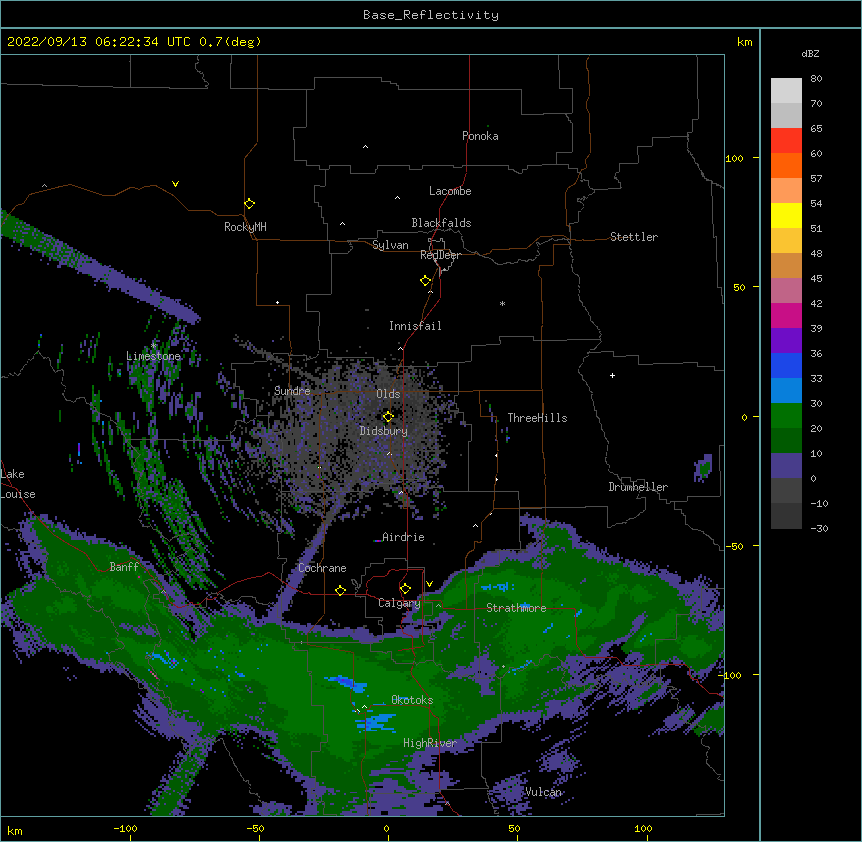
Task: Click the yellow V marker northwest of RockyMH
Action: click(x=175, y=184)
